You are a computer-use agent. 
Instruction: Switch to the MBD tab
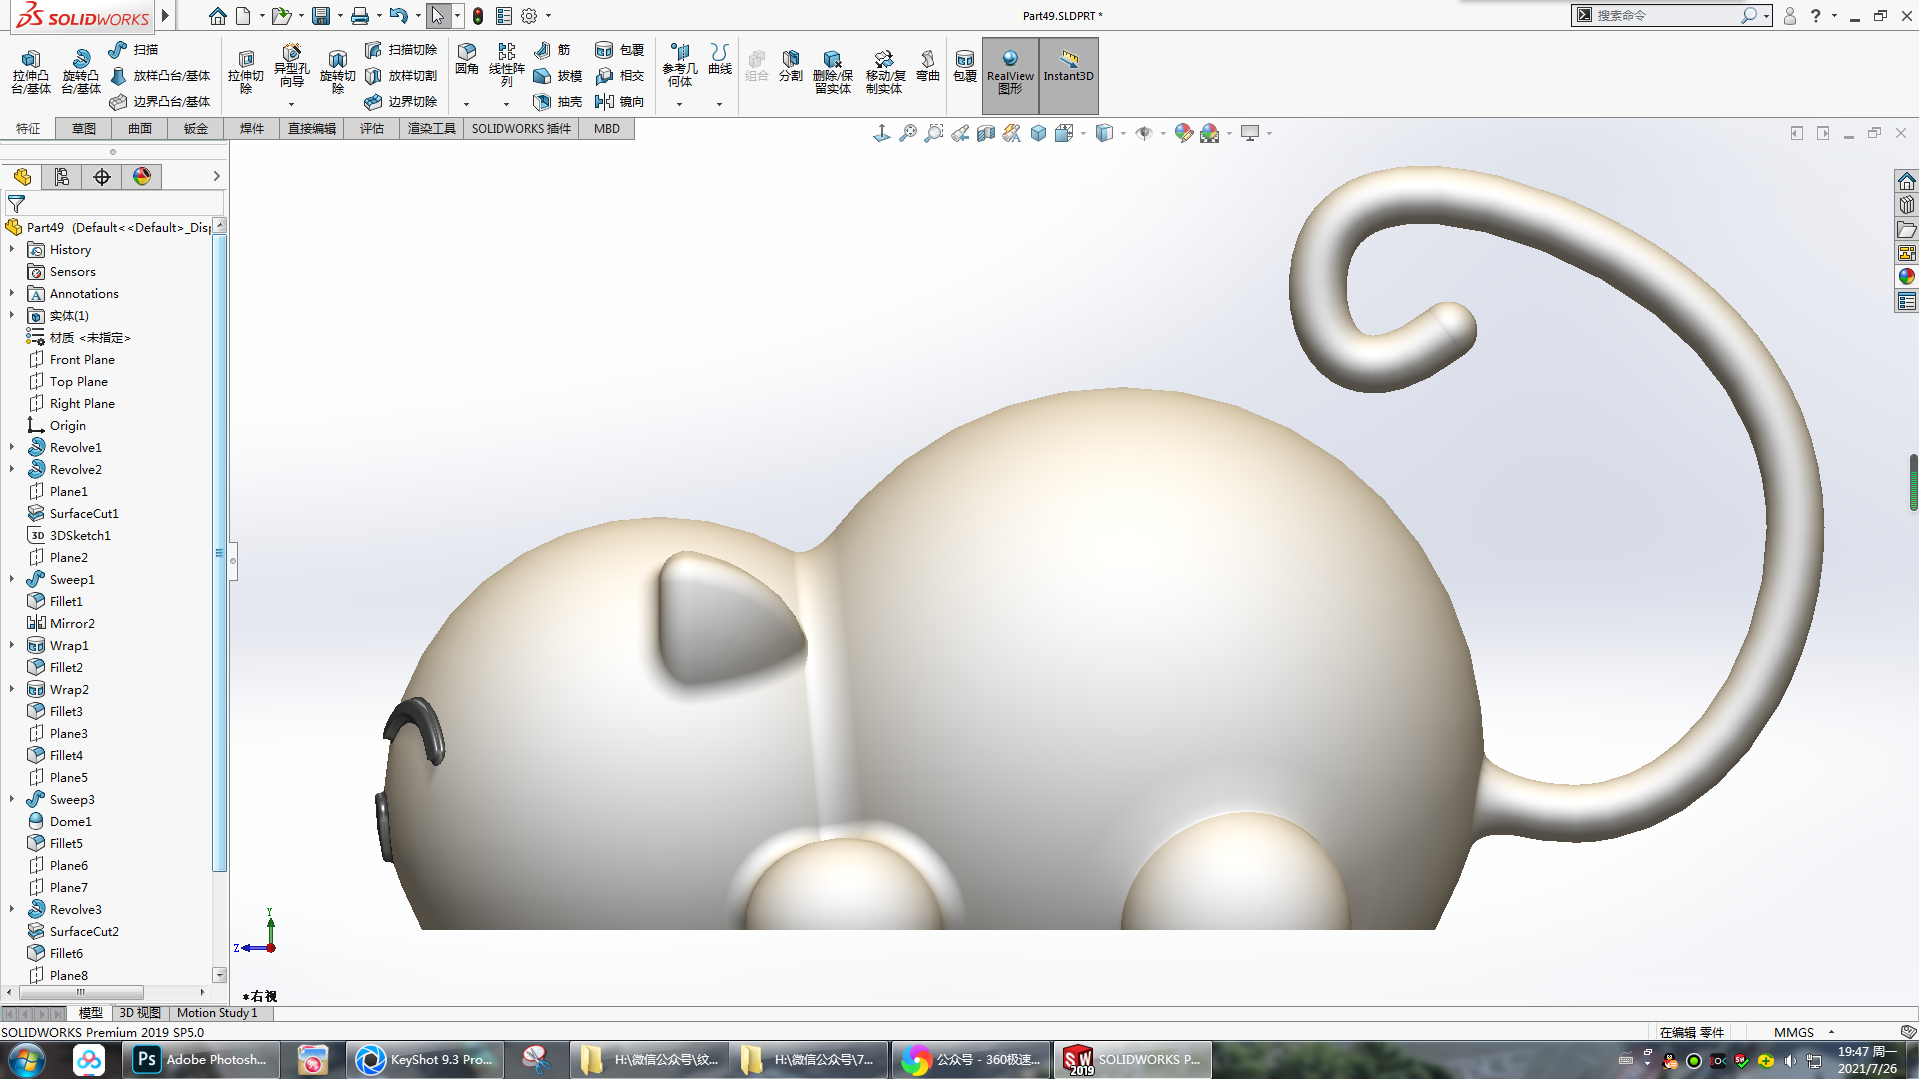[606, 128]
